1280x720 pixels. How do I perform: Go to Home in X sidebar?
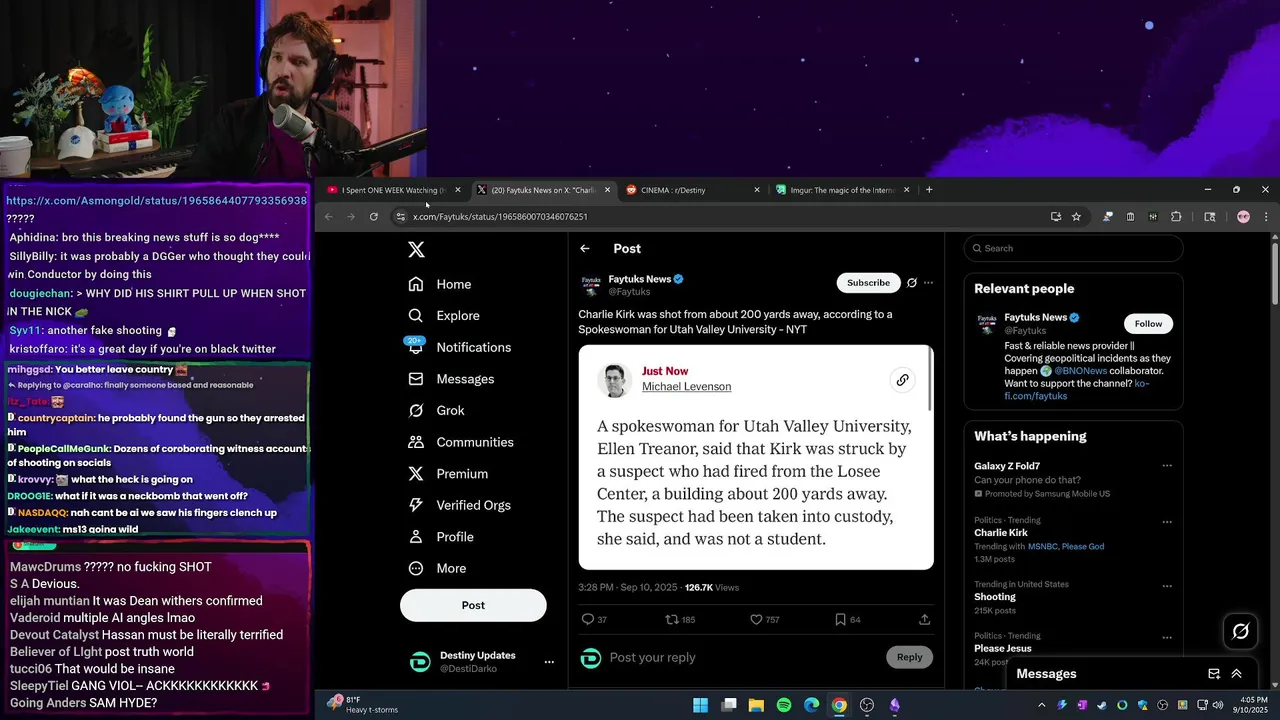(440, 284)
